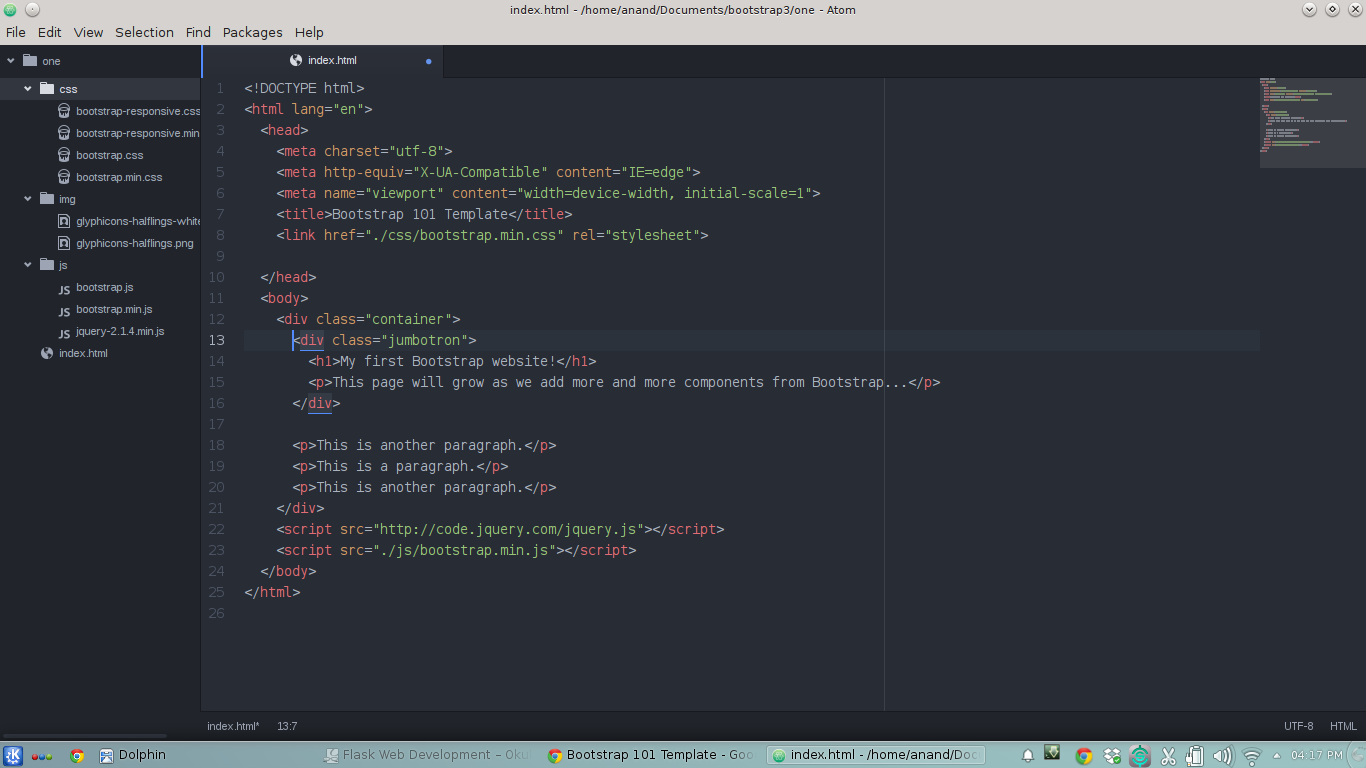Viewport: 1366px width, 768px height.
Task: Click the 'My first Bootstrap website!' heading text
Action: tap(448, 361)
